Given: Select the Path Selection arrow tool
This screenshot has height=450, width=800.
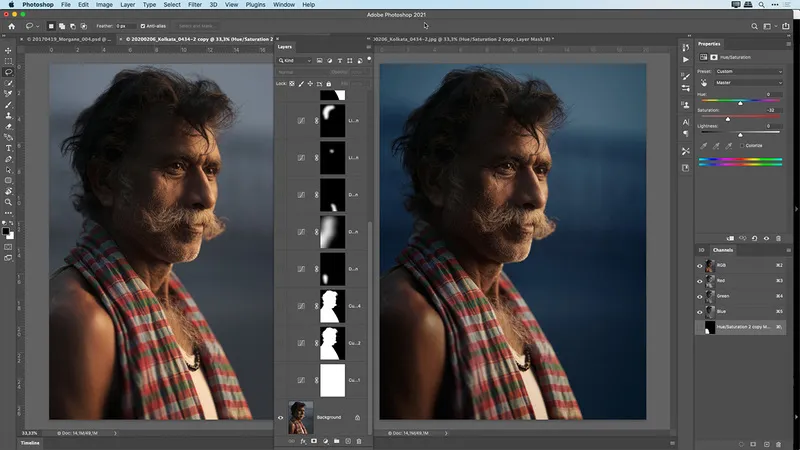Looking at the screenshot, I should (8, 169).
